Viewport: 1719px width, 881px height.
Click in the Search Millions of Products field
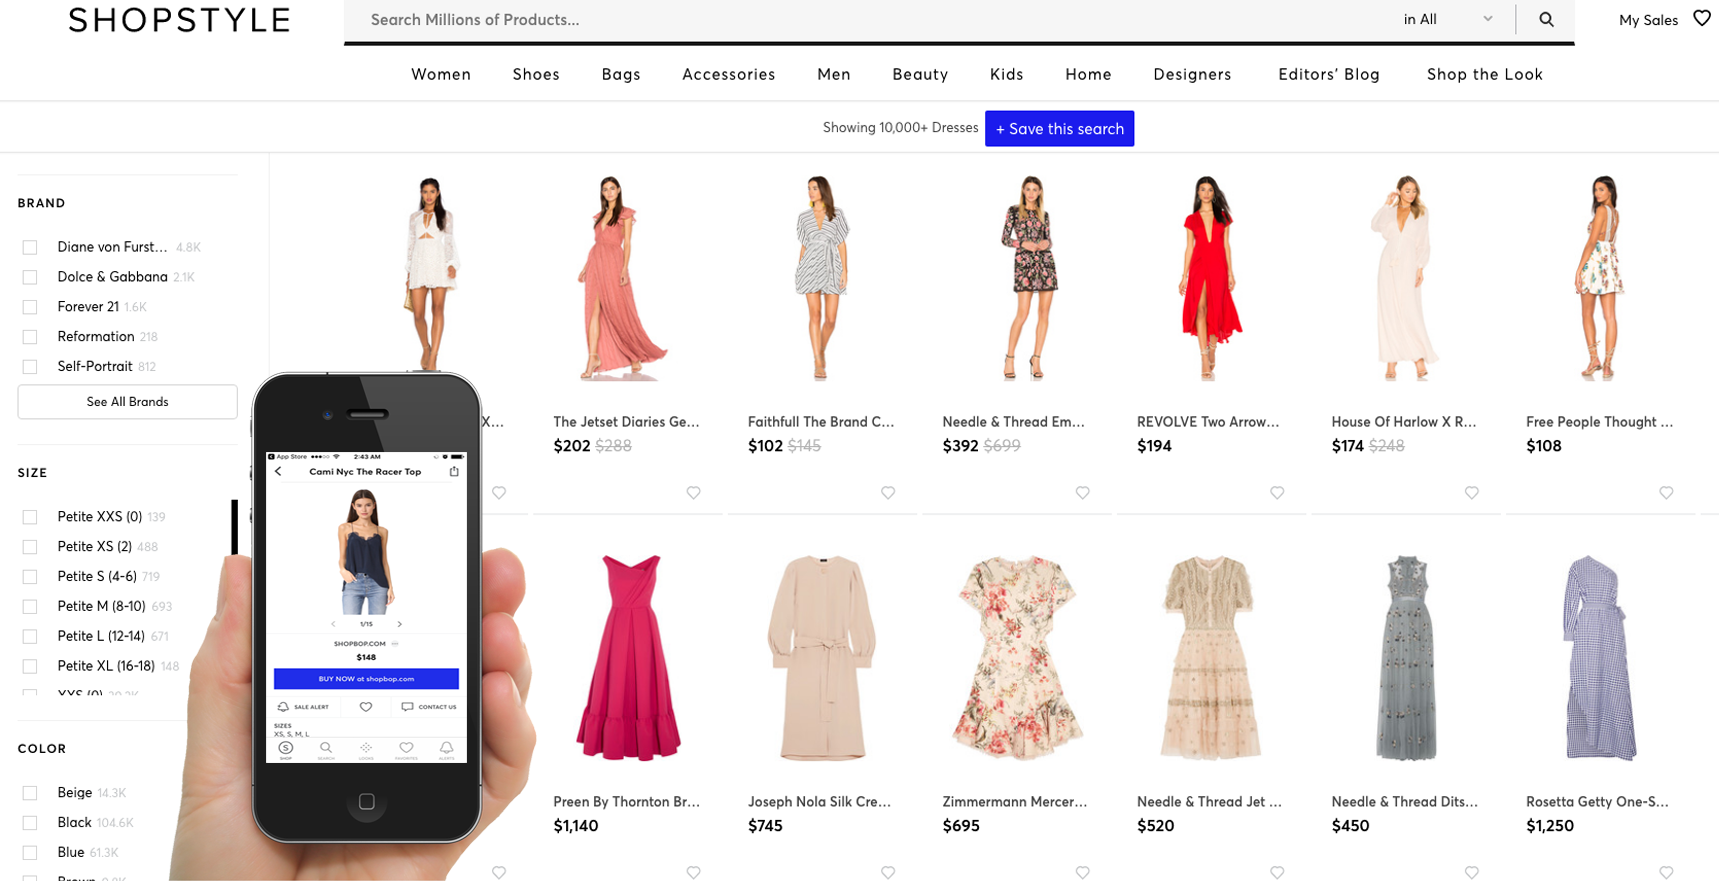pos(870,19)
